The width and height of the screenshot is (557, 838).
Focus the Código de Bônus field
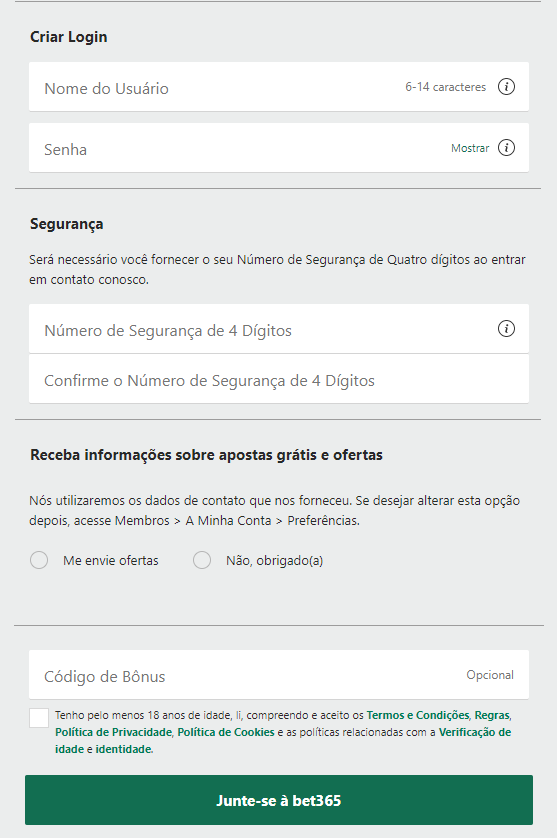tap(278, 674)
